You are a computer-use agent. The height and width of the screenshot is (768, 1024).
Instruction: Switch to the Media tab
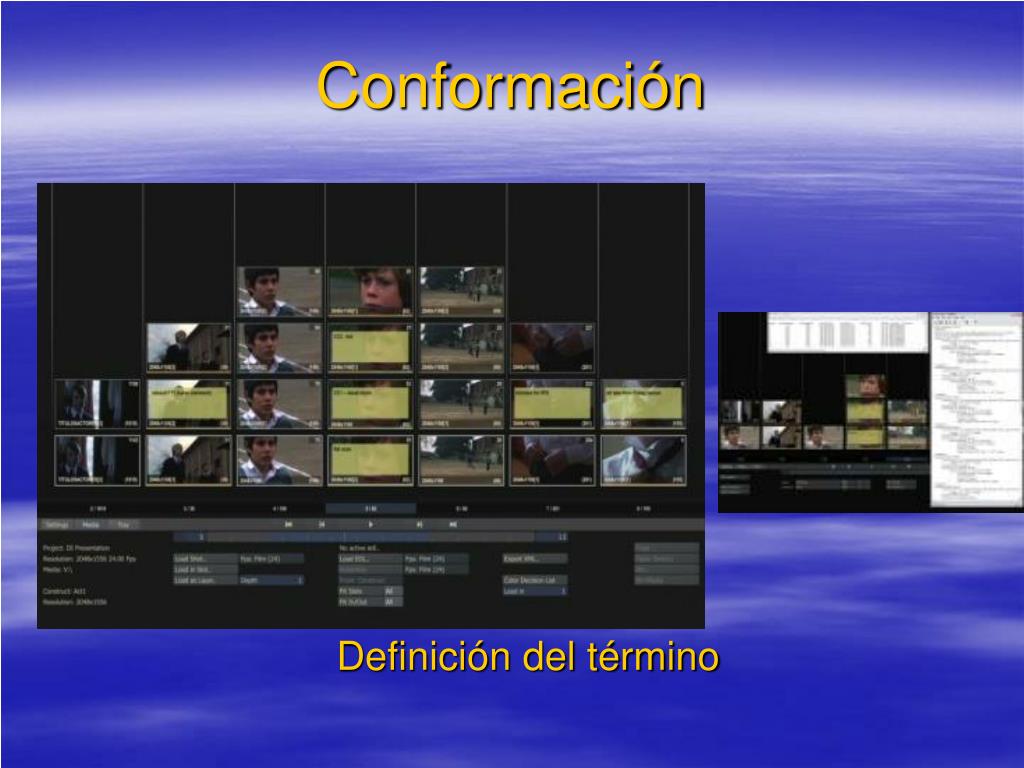point(91,524)
